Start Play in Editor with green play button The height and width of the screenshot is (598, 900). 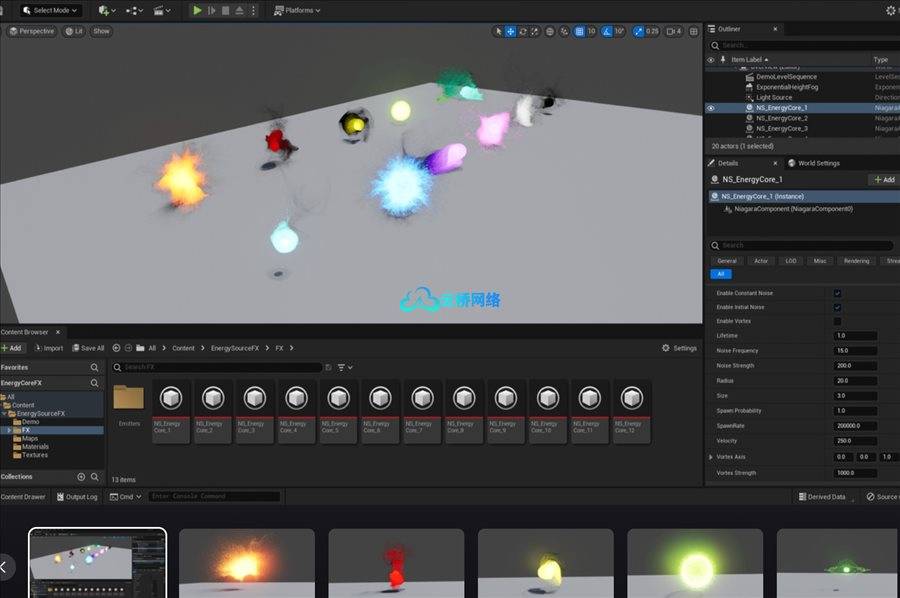197,10
